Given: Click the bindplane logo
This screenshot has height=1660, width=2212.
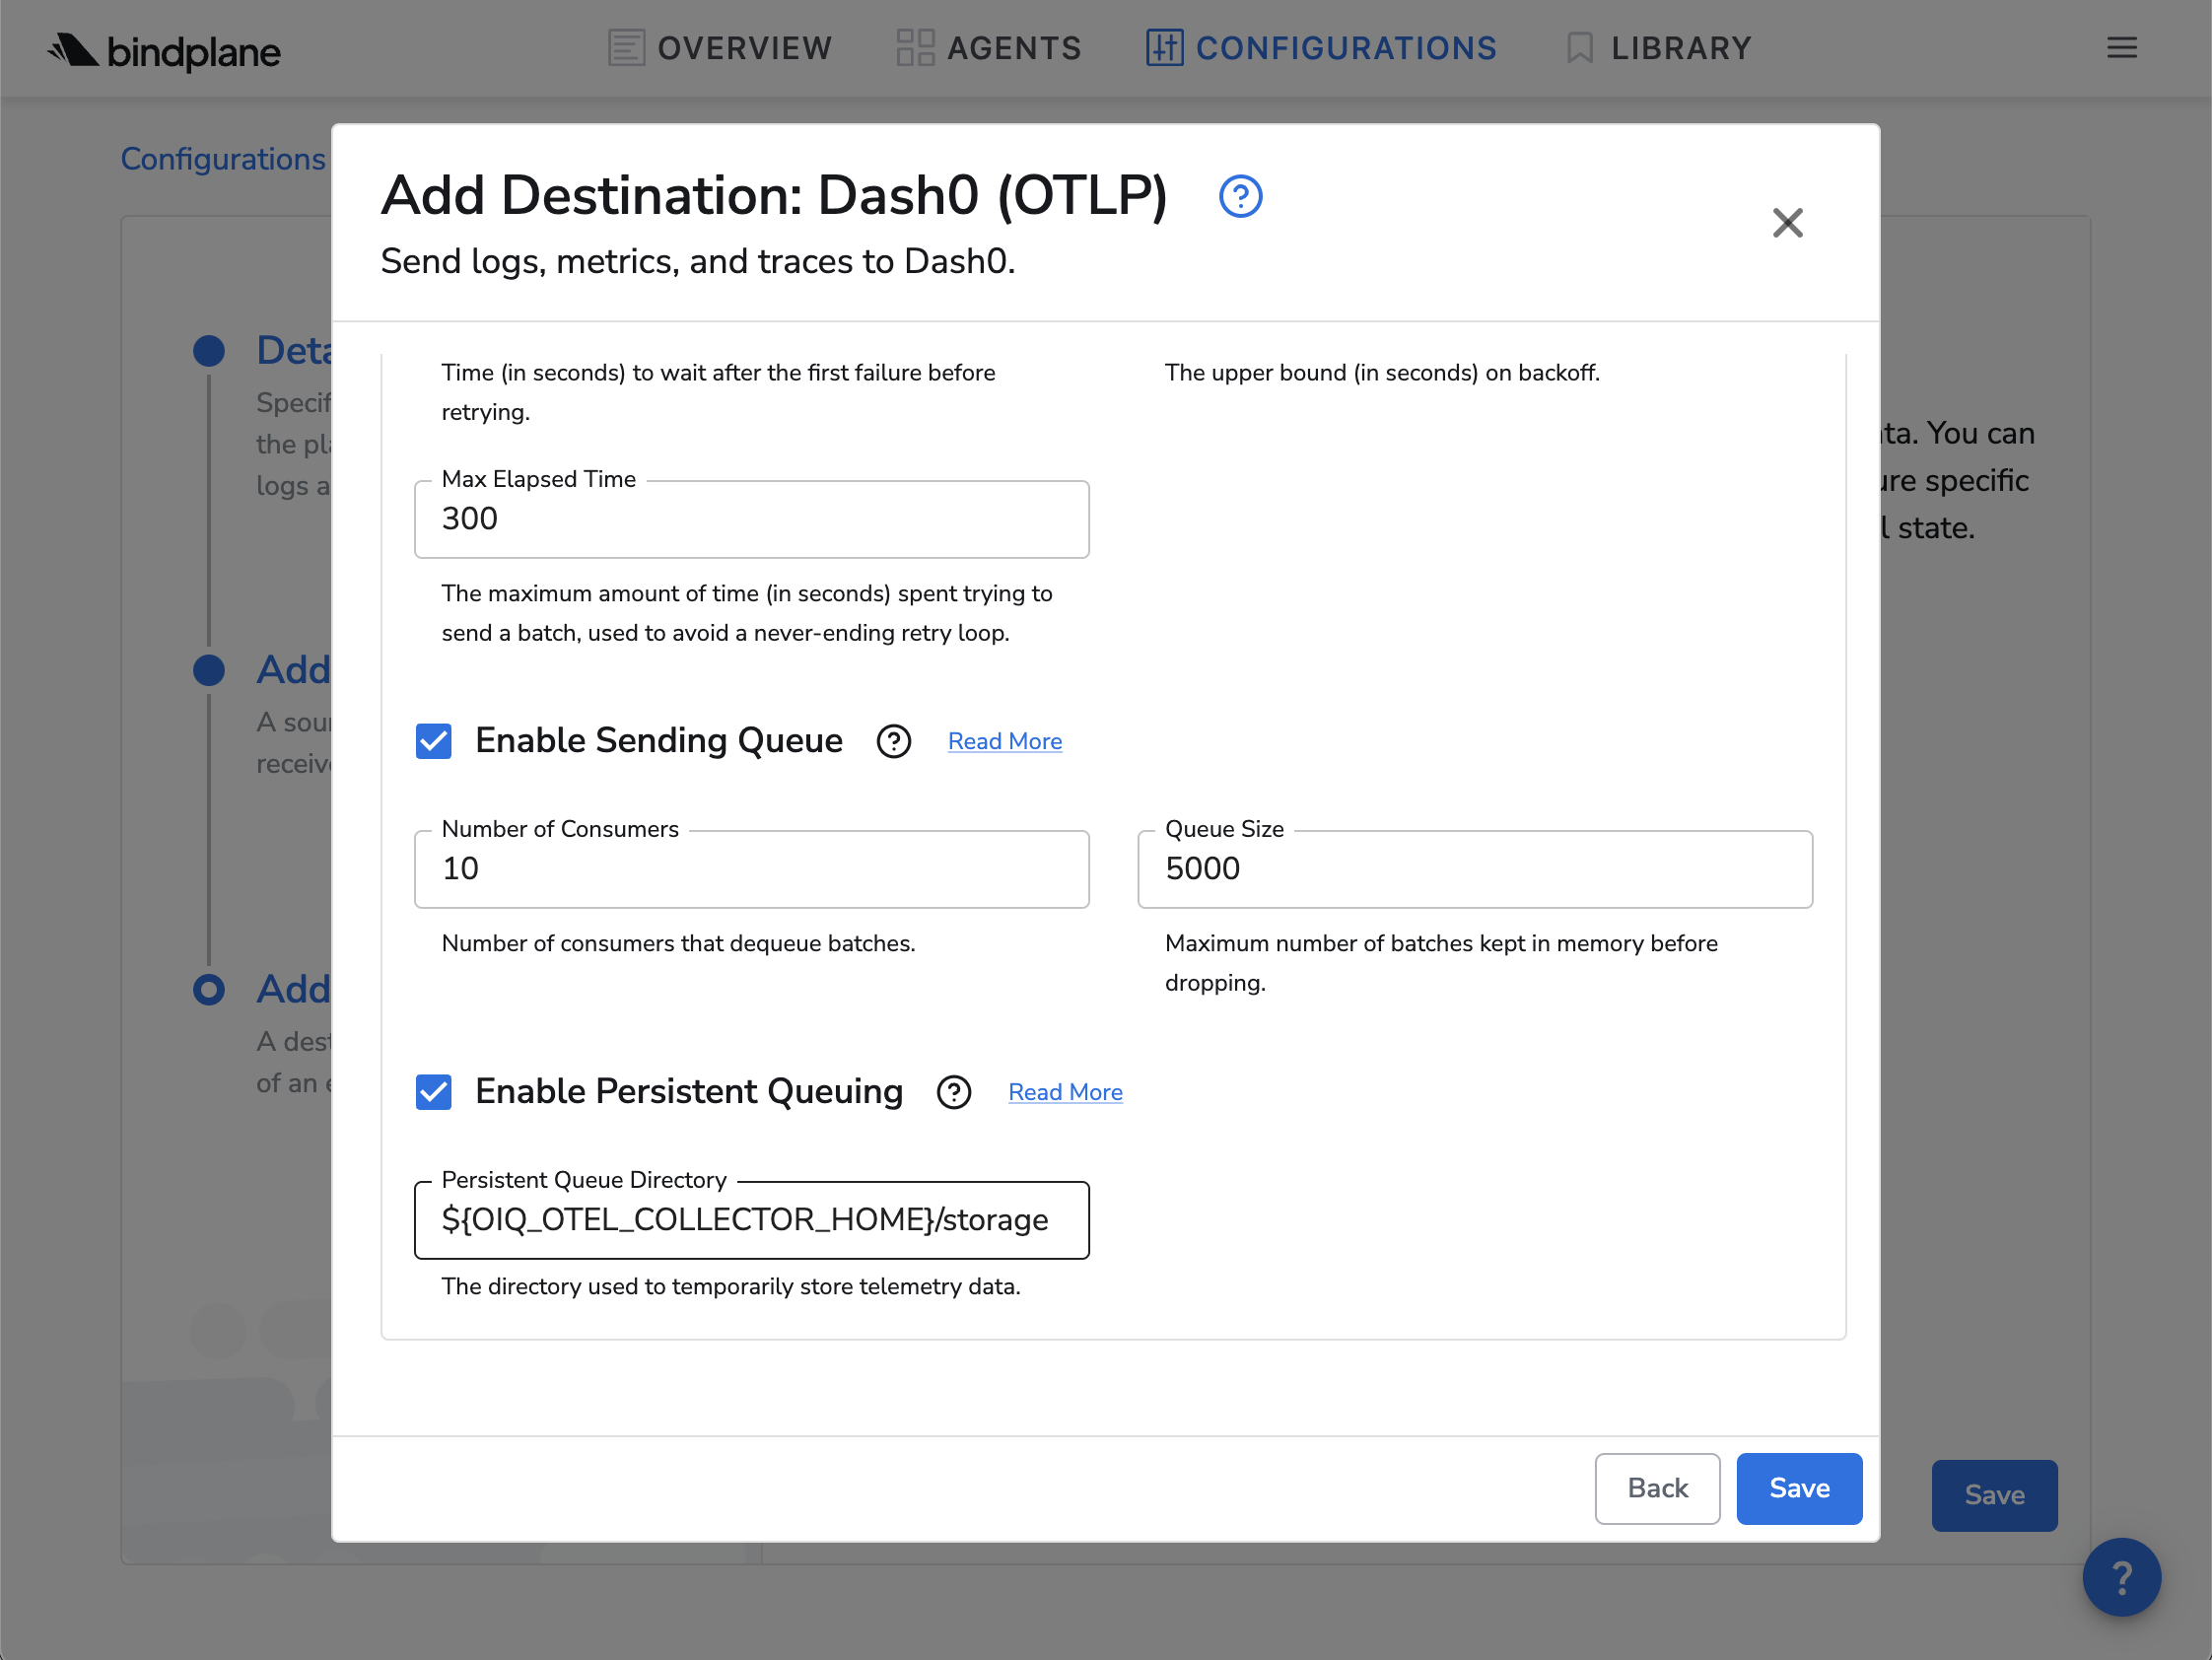Looking at the screenshot, I should [164, 50].
